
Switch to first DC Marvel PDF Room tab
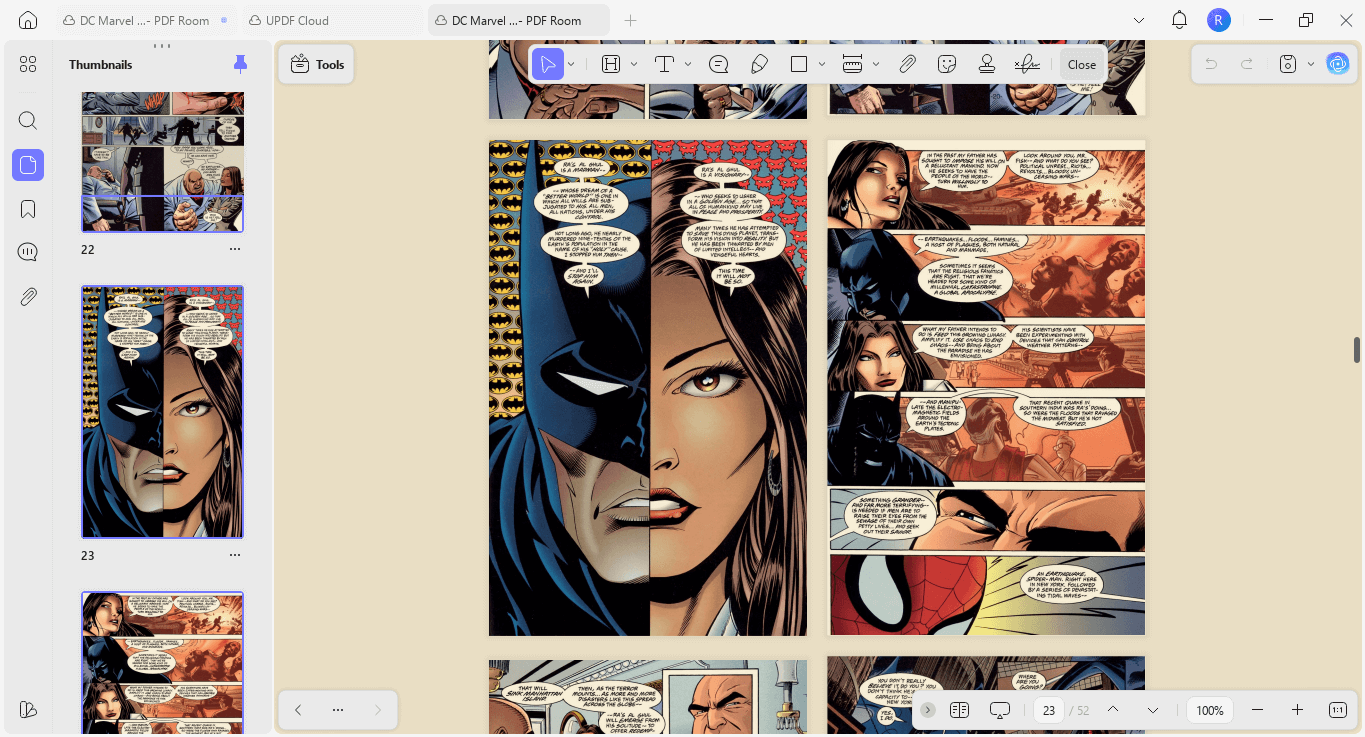click(x=145, y=20)
